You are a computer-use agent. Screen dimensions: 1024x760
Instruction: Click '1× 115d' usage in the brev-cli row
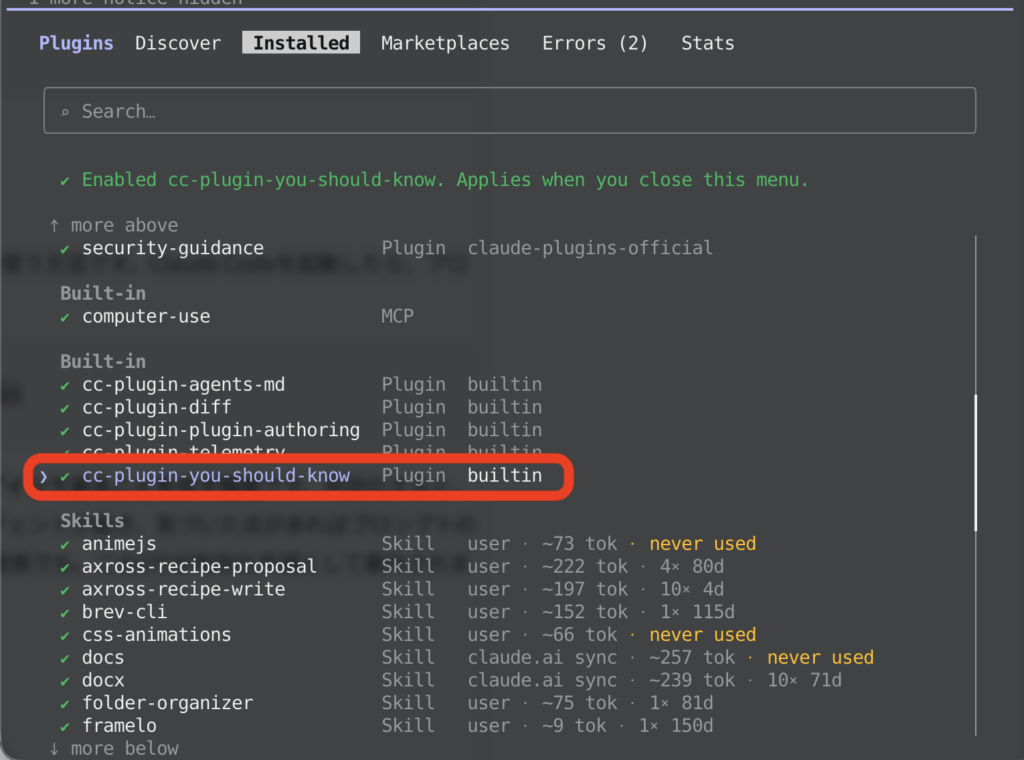pos(697,612)
